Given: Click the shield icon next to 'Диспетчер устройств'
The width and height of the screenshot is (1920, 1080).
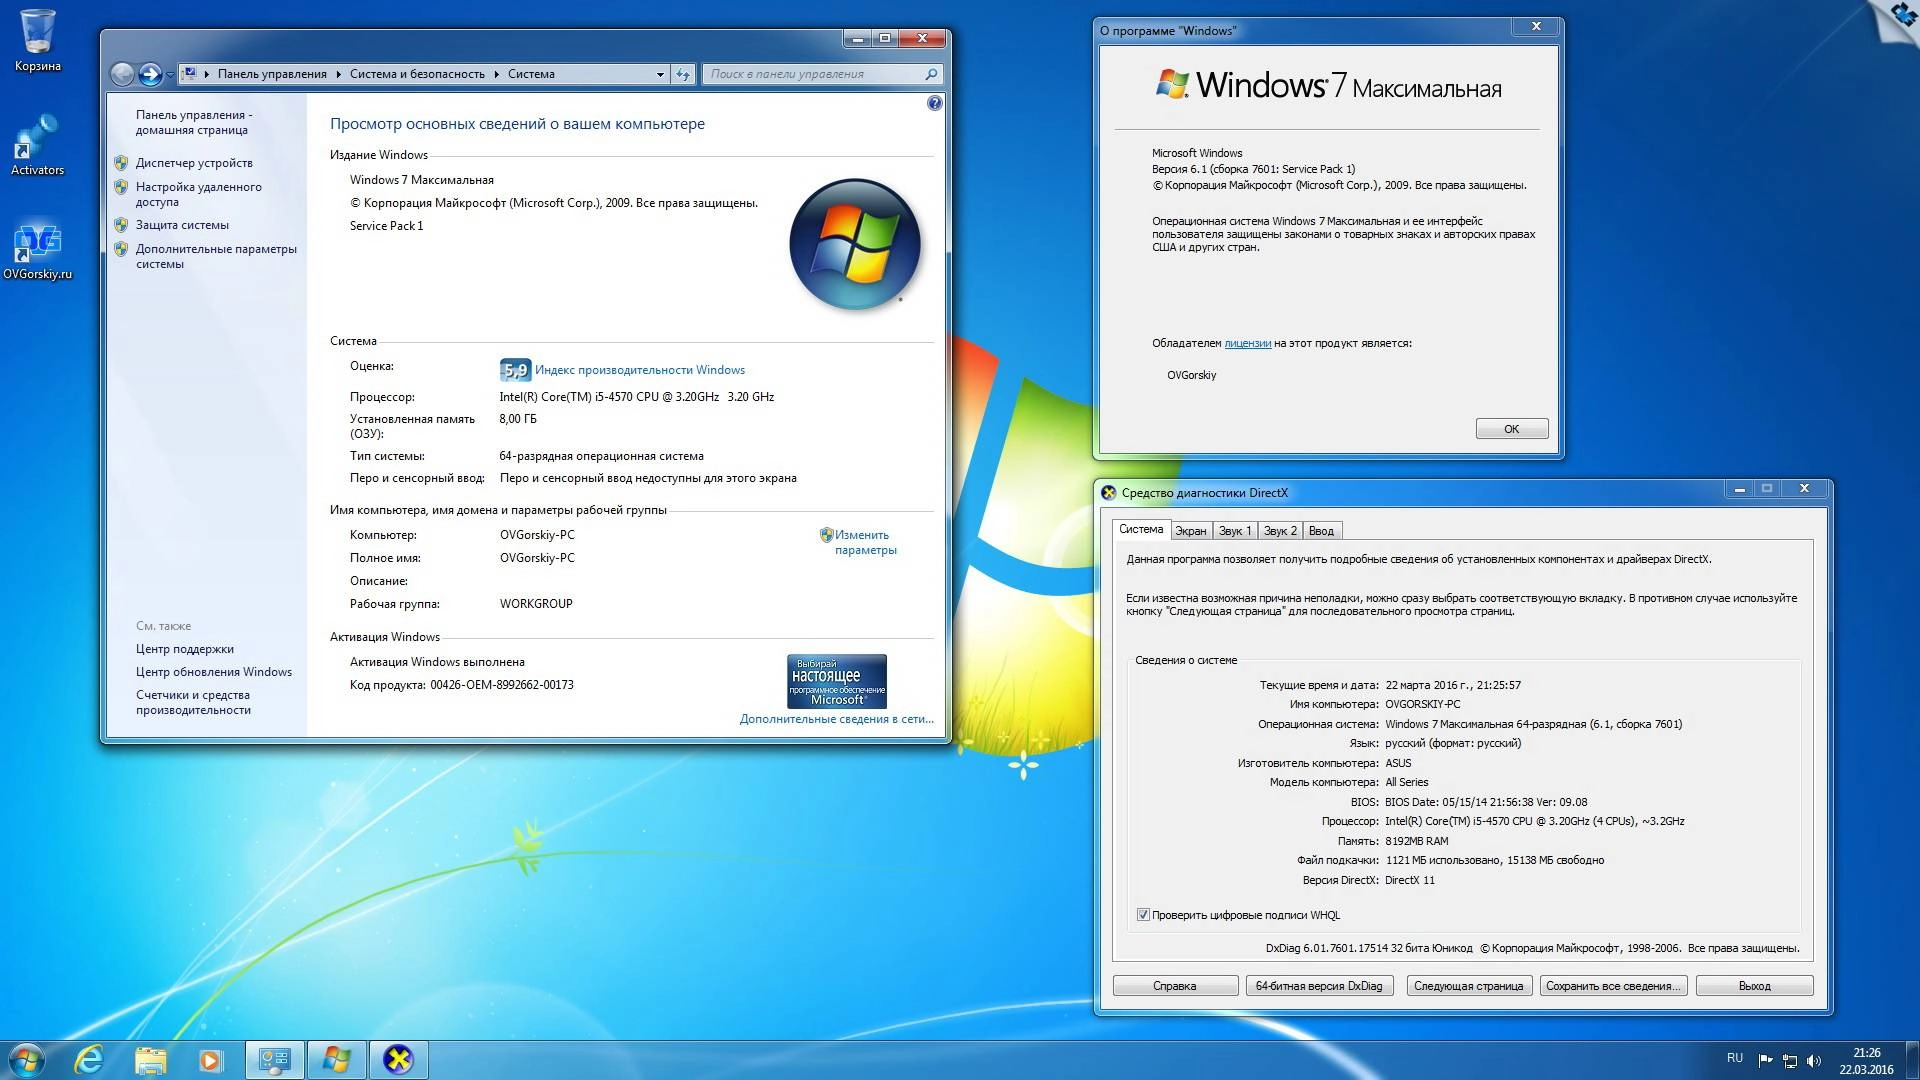Looking at the screenshot, I should pos(121,162).
